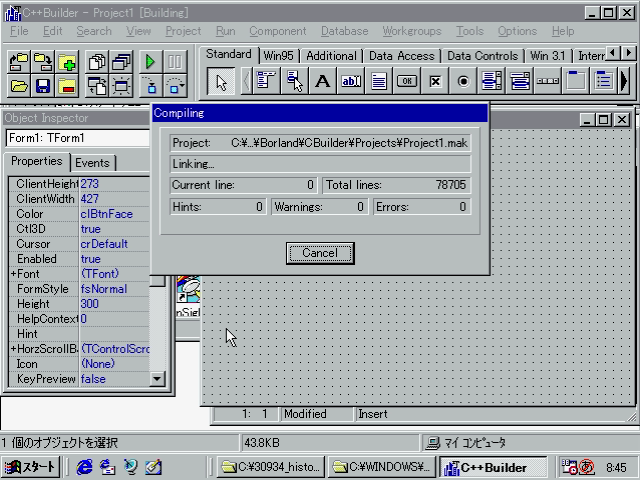This screenshot has height=480, width=640.
Task: Select the Memo component icon
Action: (379, 81)
